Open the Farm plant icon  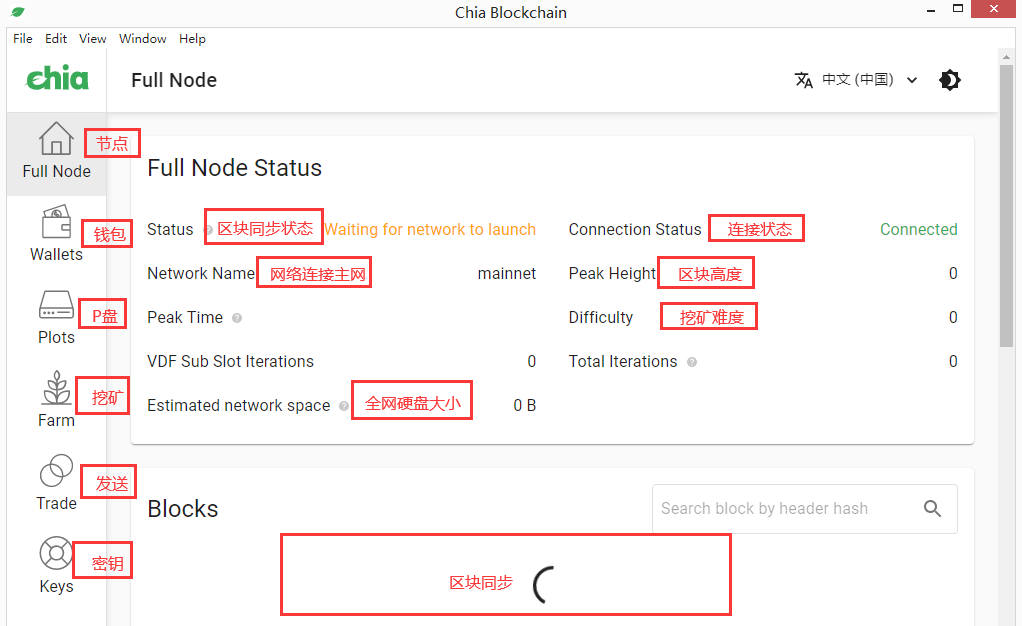point(56,388)
